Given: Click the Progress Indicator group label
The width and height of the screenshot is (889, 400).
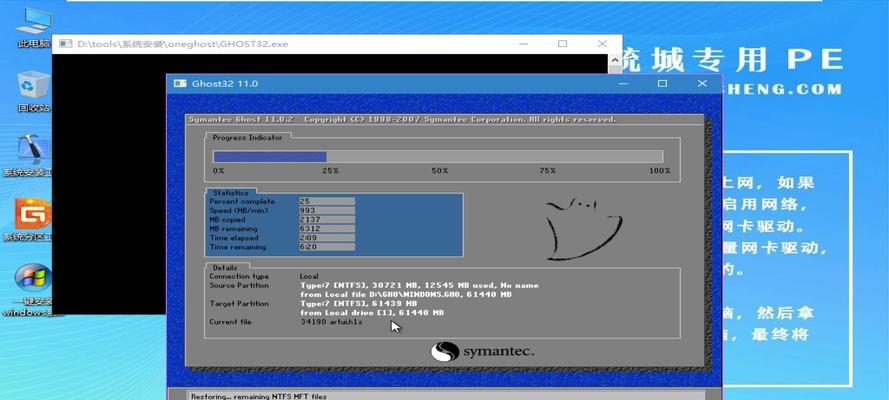Looking at the screenshot, I should point(247,138).
